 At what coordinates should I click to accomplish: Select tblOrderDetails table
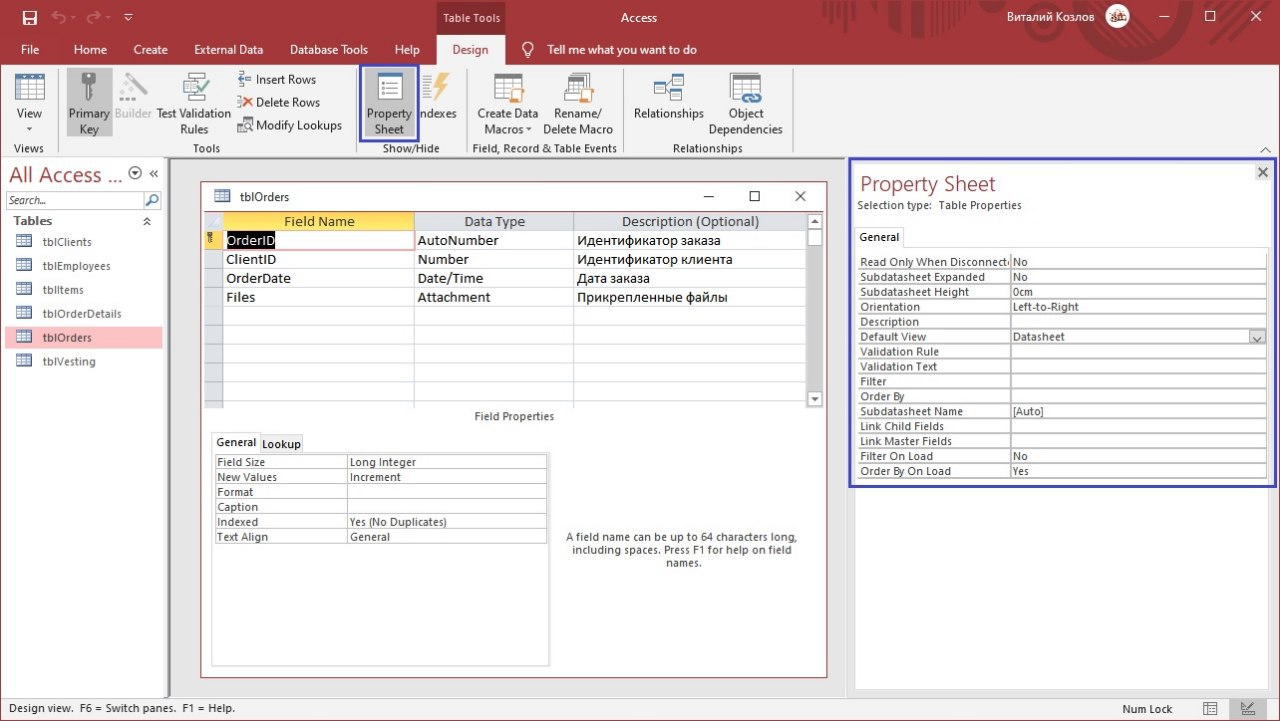coord(83,313)
